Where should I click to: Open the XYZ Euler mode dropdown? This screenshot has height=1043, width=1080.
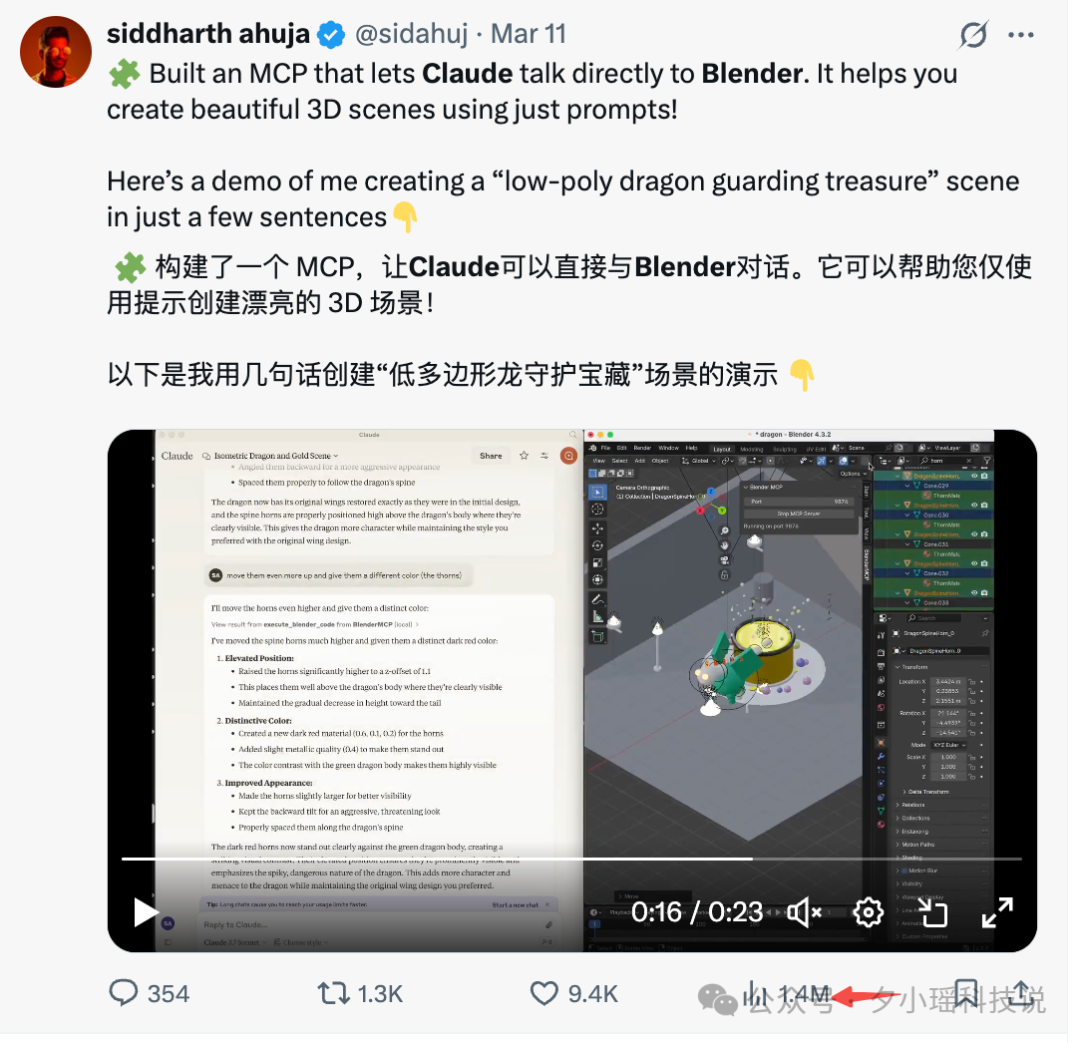tap(950, 745)
